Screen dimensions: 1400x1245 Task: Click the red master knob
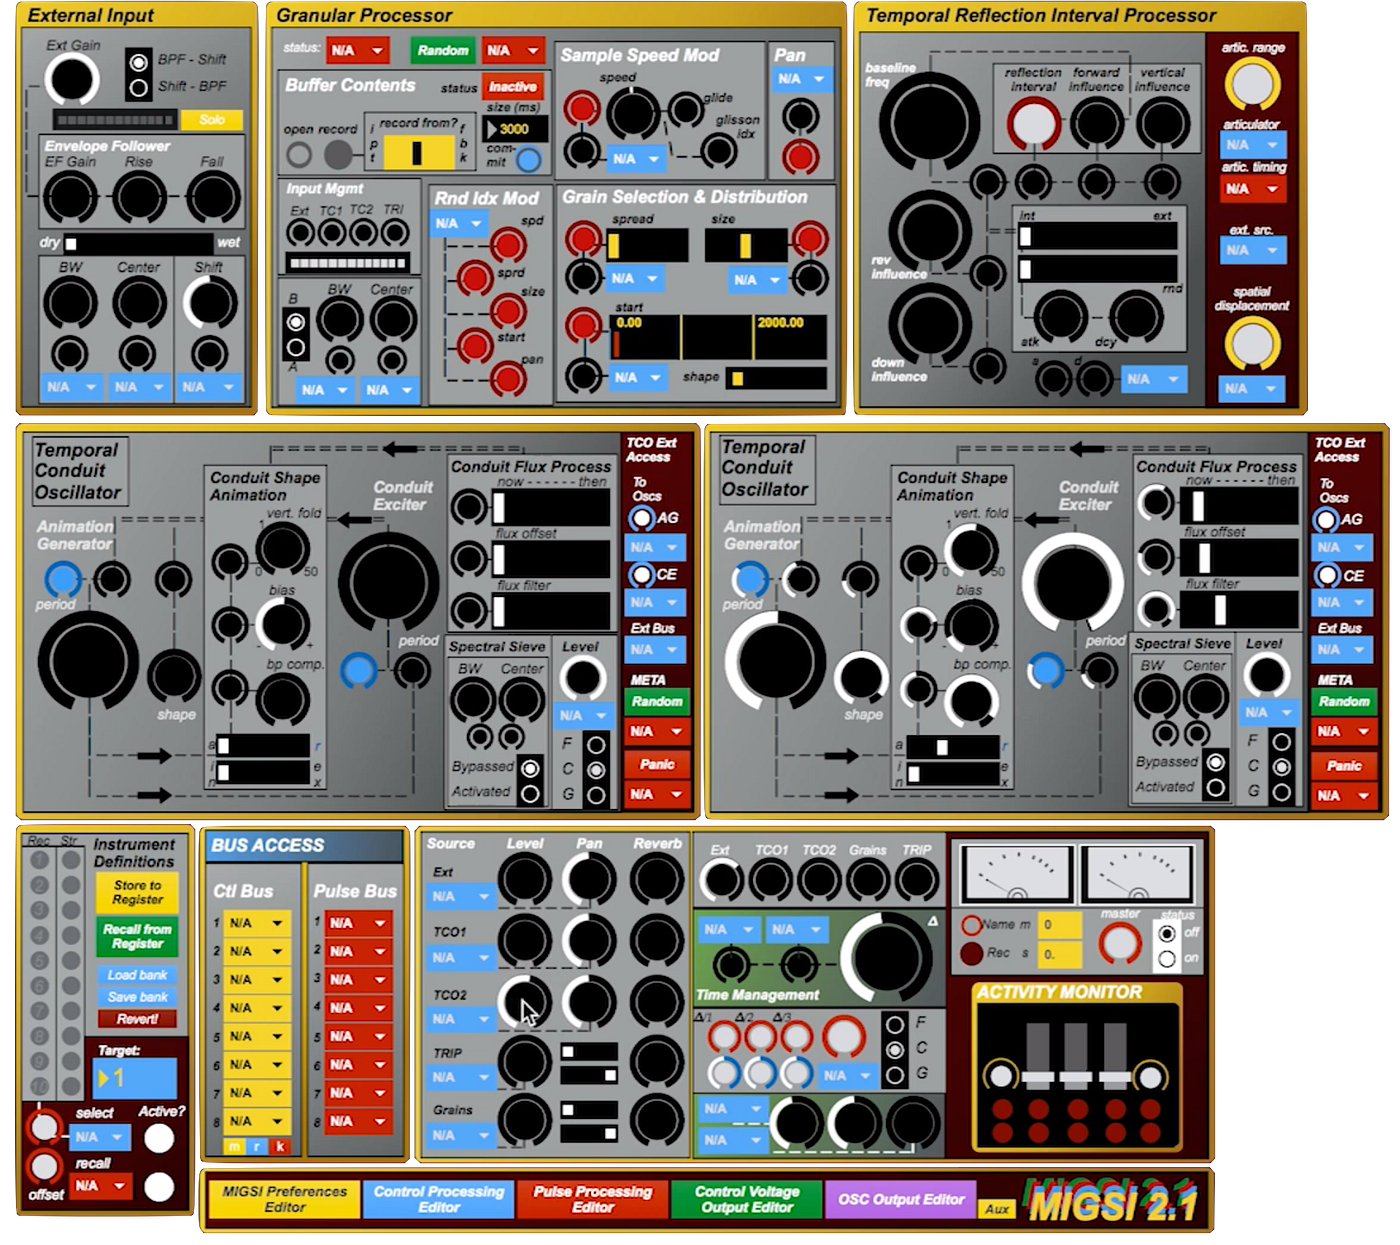pos(1119,943)
